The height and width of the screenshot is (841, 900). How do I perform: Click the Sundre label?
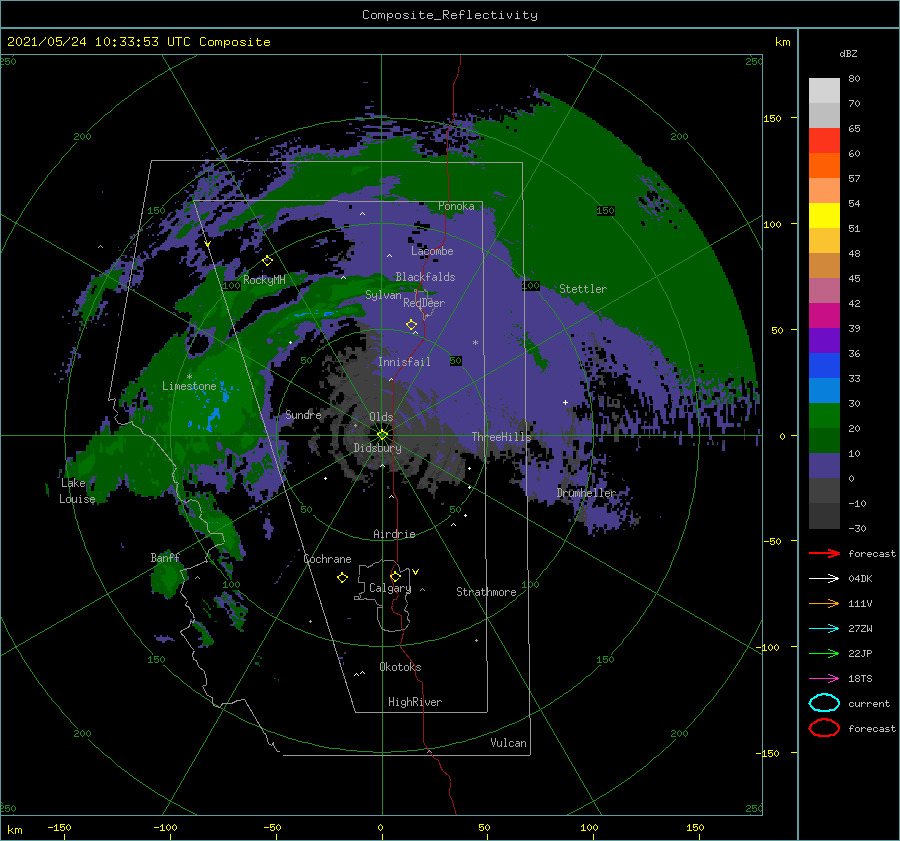pyautogui.click(x=303, y=414)
